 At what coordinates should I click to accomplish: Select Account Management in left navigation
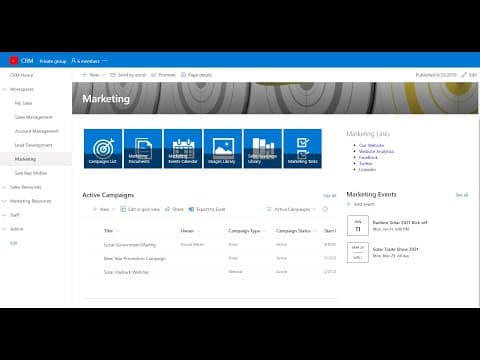click(37, 131)
